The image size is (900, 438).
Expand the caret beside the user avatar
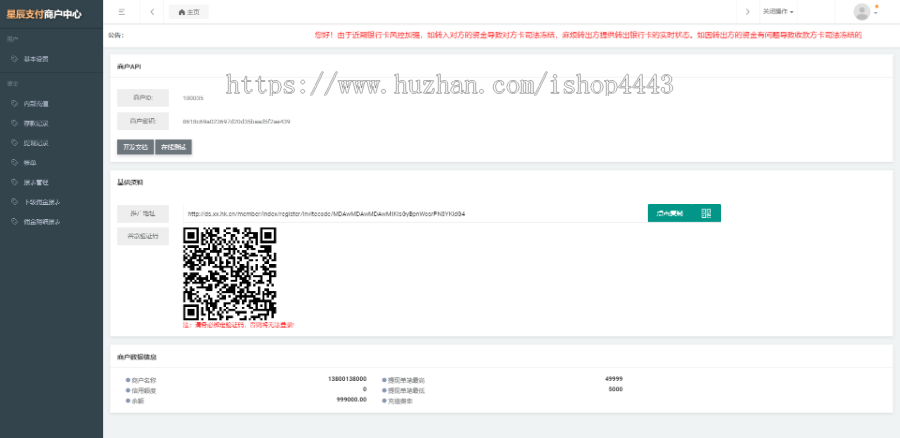pyautogui.click(x=876, y=13)
